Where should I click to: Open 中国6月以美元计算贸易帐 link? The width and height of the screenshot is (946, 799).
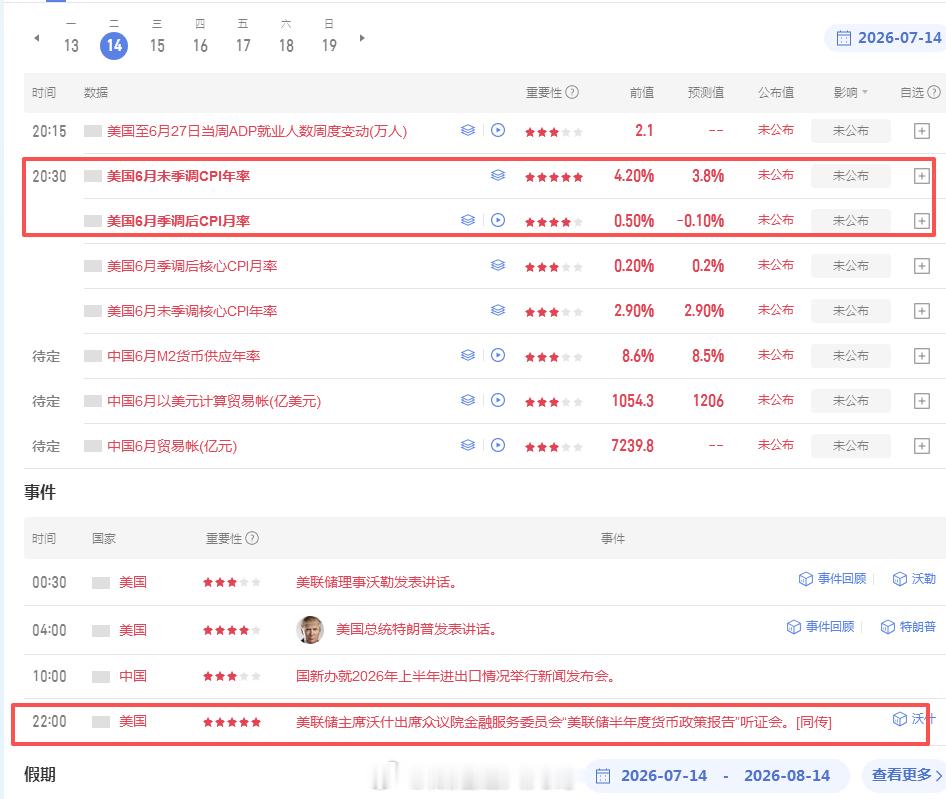(214, 401)
